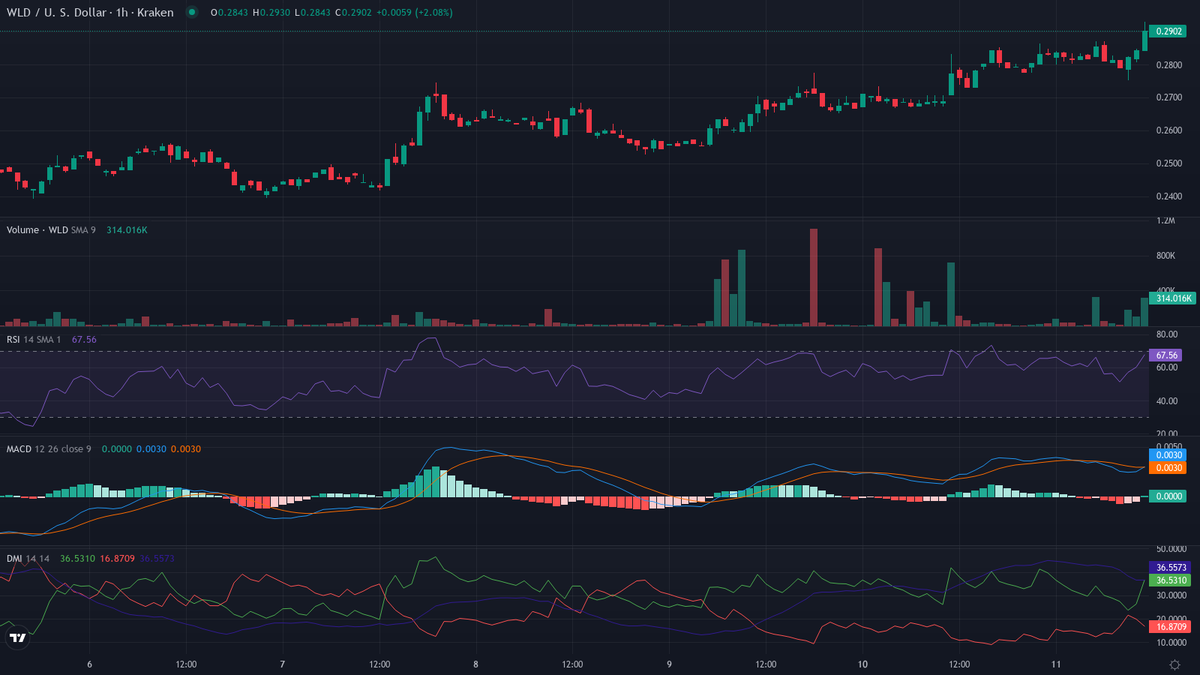The image size is (1200, 675).
Task: Click the DMI legend value 36.5310
Action: tap(78, 558)
